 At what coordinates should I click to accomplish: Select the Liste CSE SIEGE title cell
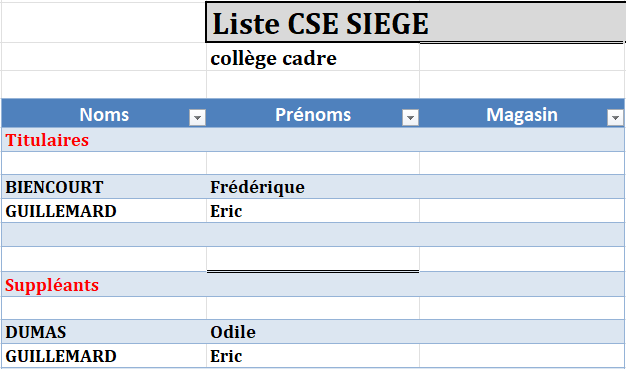point(416,22)
